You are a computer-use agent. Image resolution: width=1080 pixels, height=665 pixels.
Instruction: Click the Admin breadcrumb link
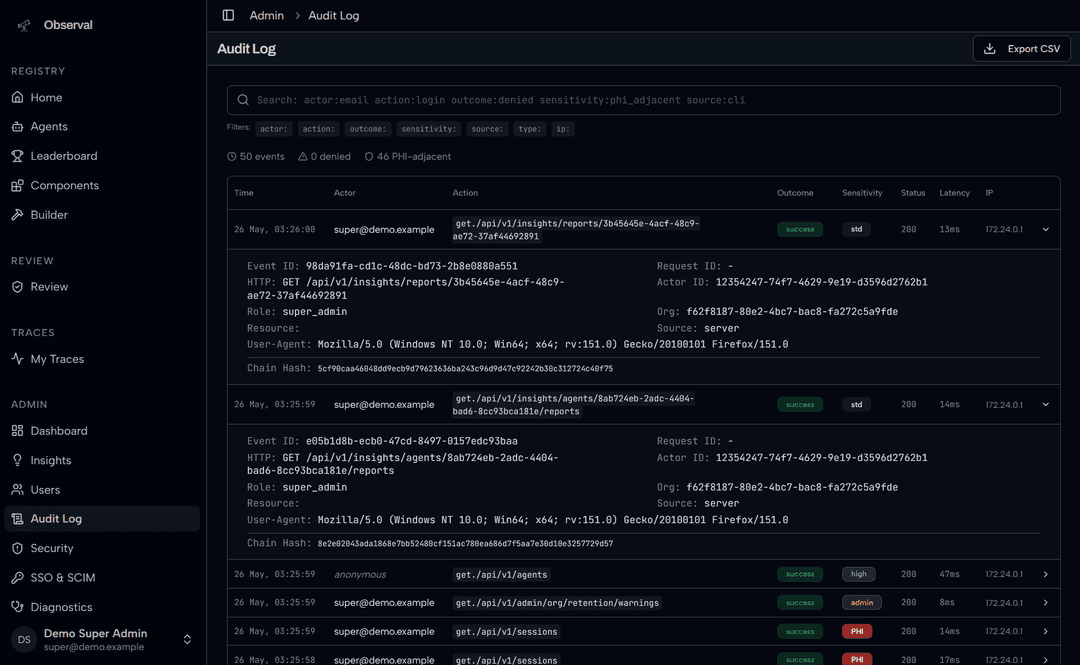pyautogui.click(x=267, y=15)
